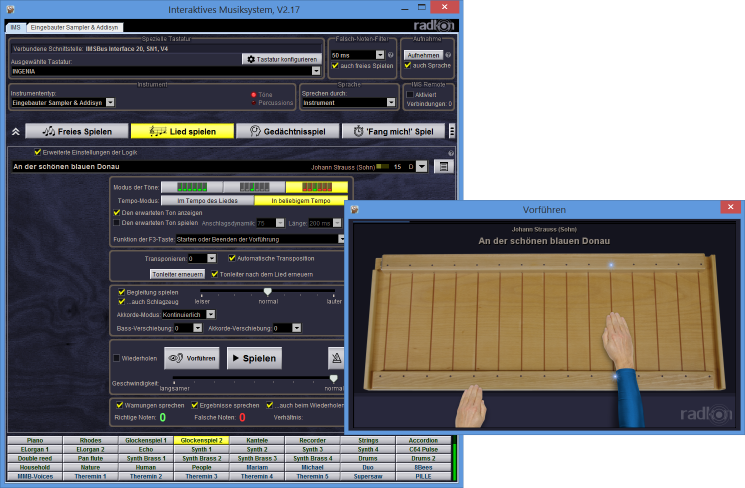Click the Aufnehmen record button
This screenshot has width=745, height=488.
pos(423,55)
